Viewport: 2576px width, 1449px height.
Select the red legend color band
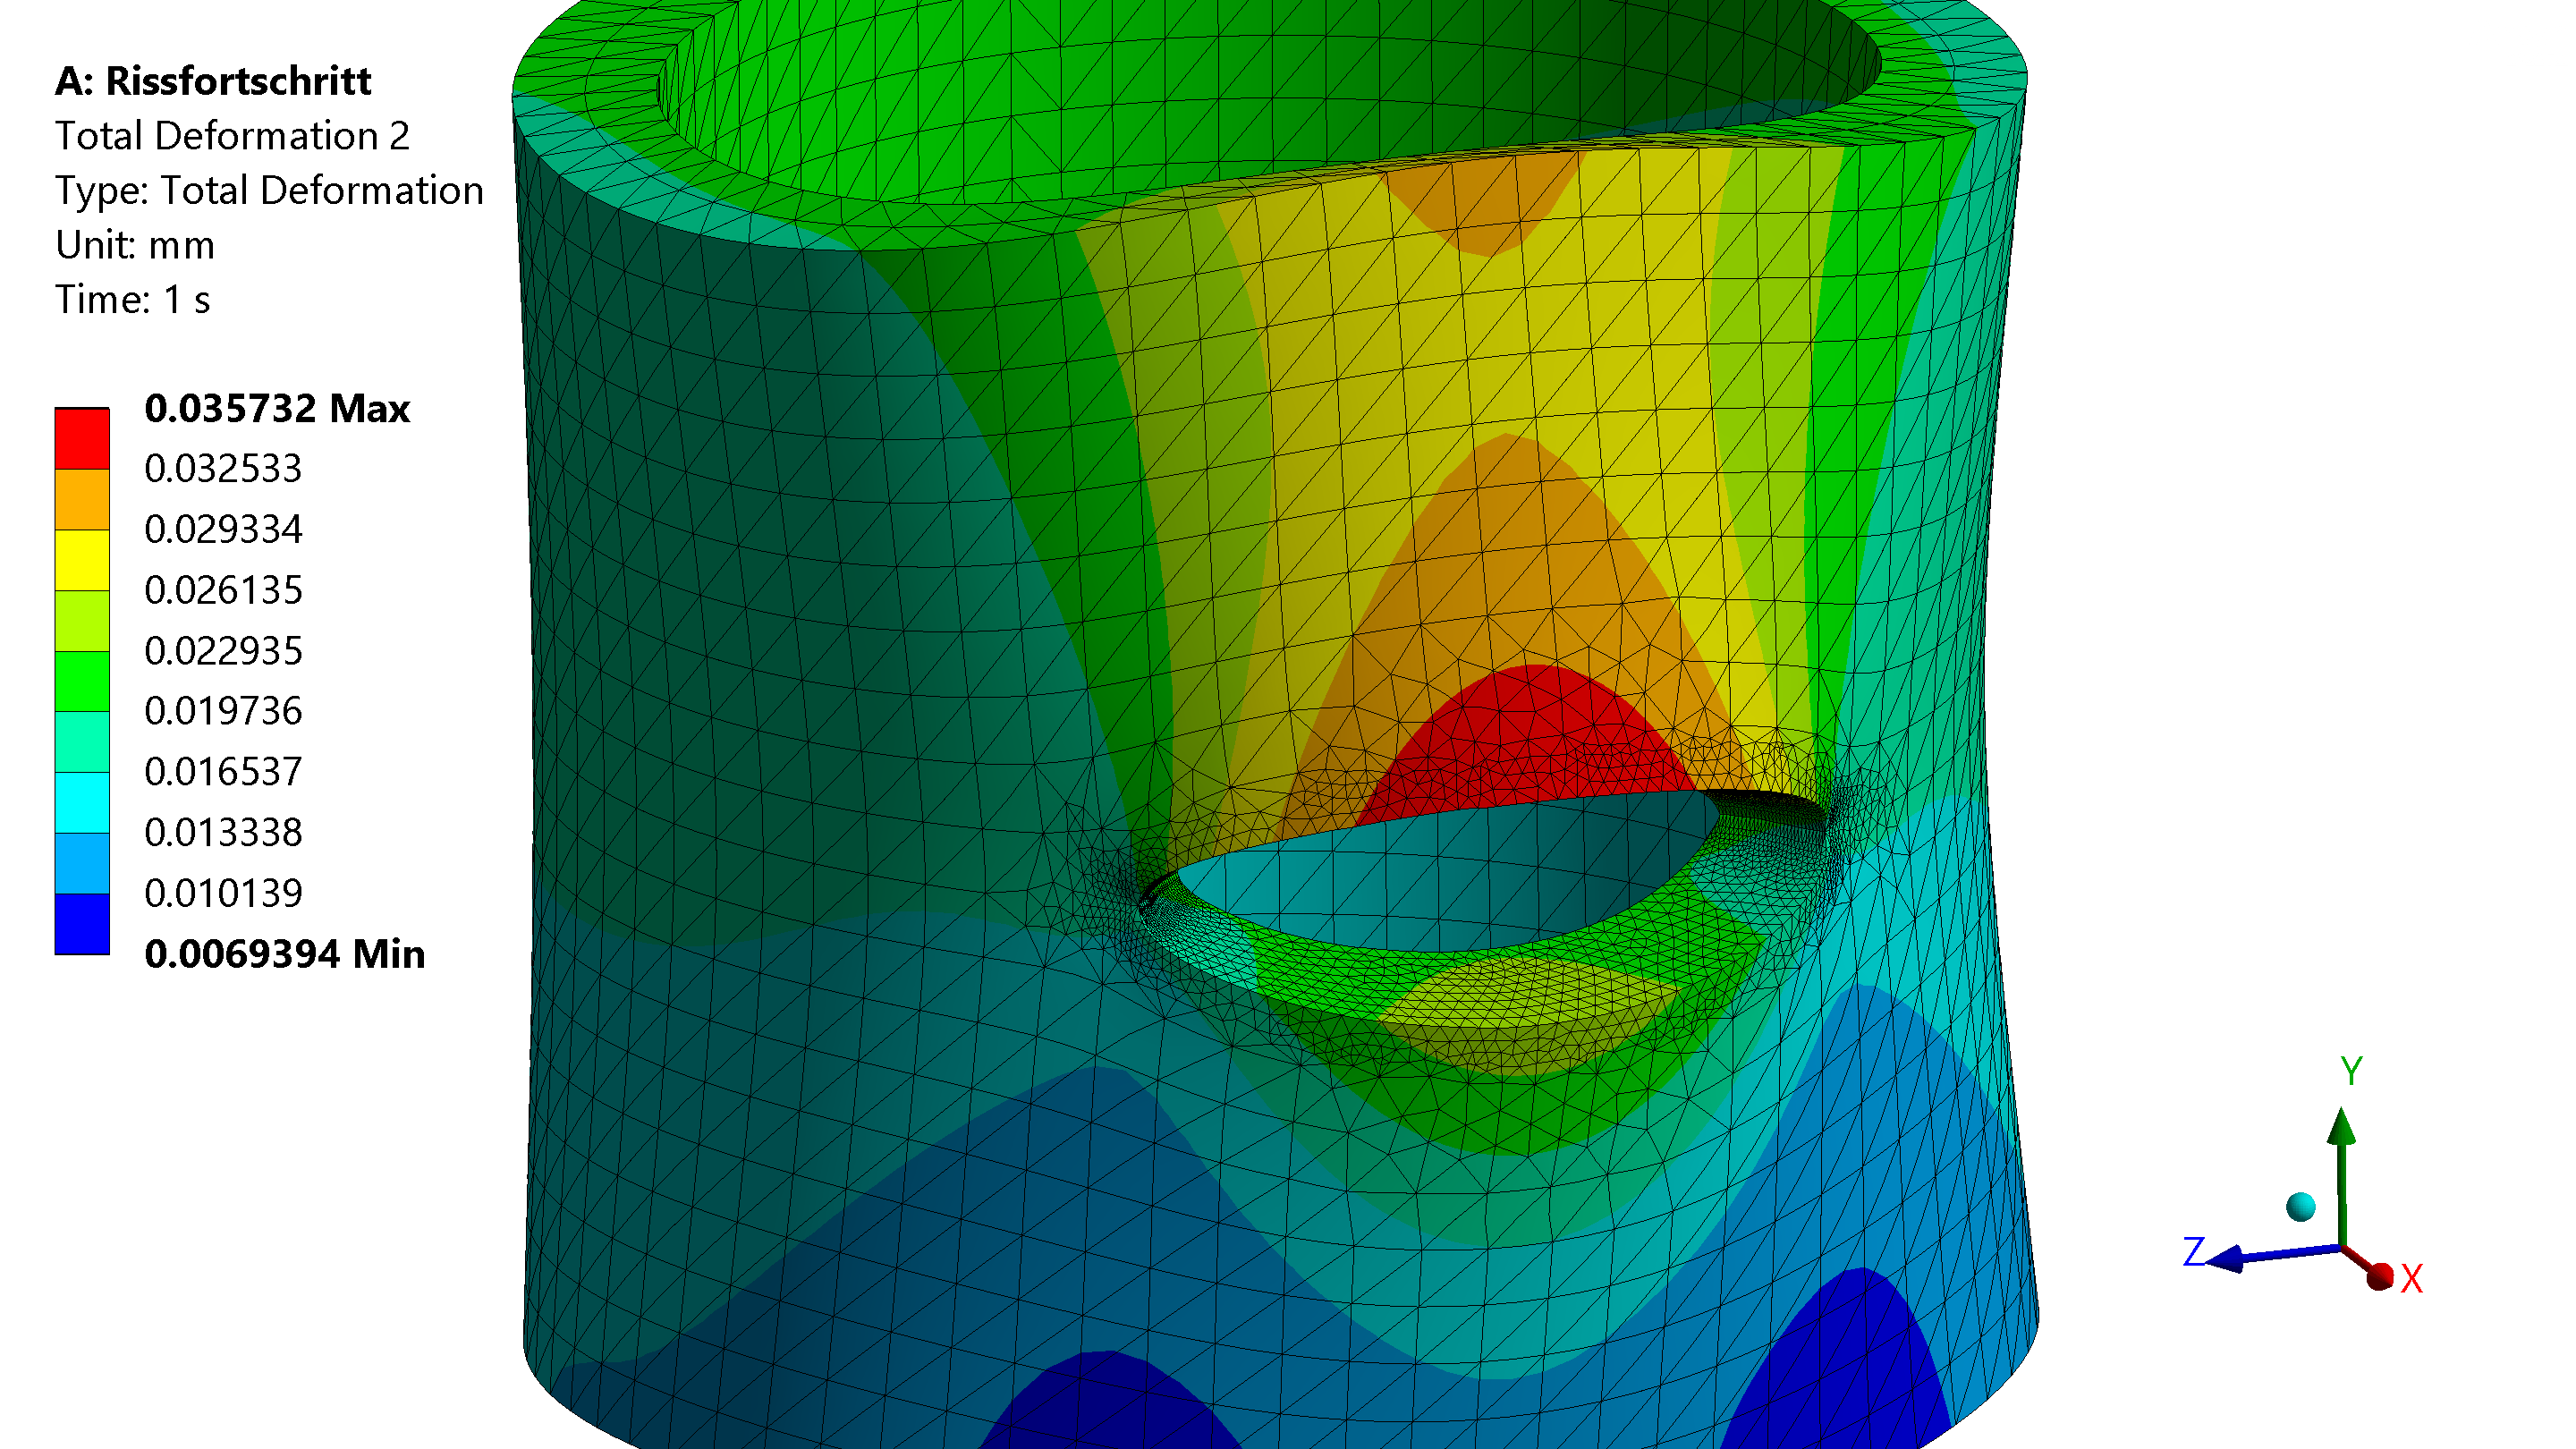coord(82,438)
